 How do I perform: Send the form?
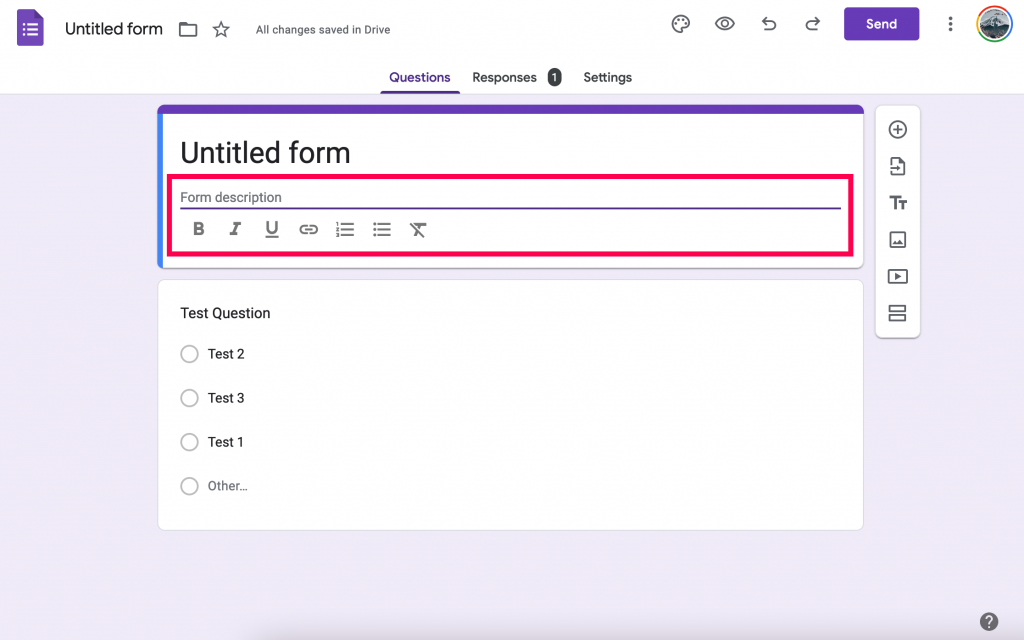(881, 23)
